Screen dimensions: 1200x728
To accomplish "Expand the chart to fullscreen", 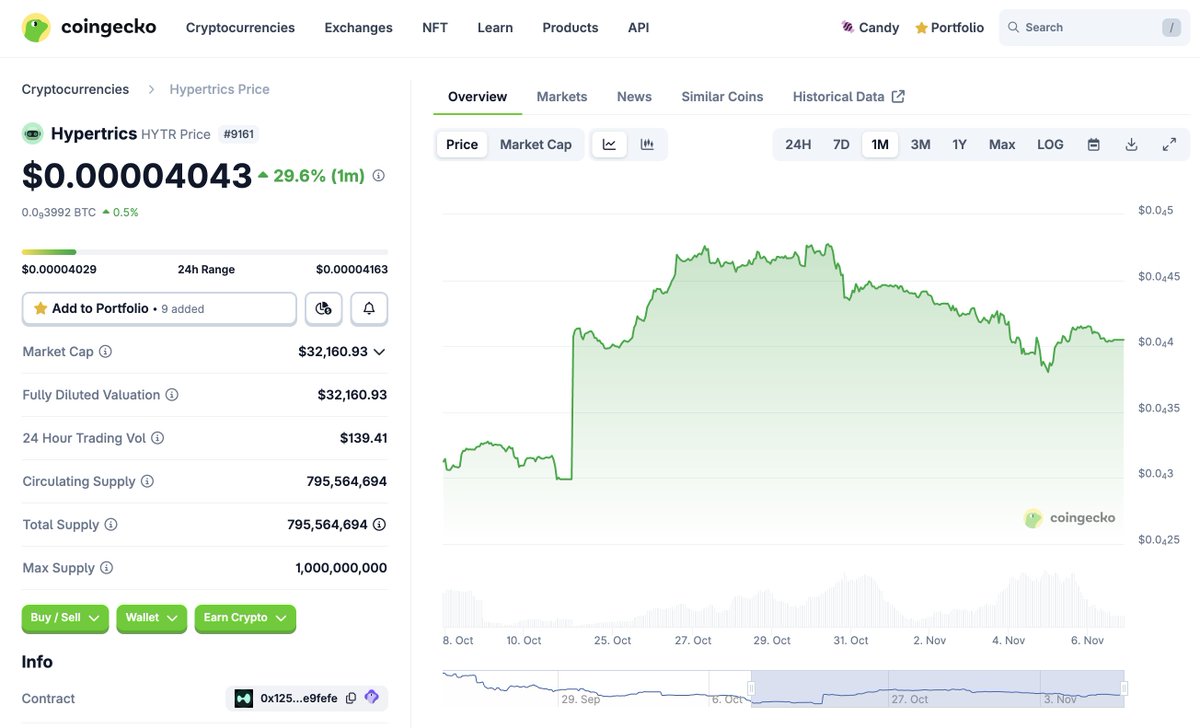I will [x=1169, y=145].
